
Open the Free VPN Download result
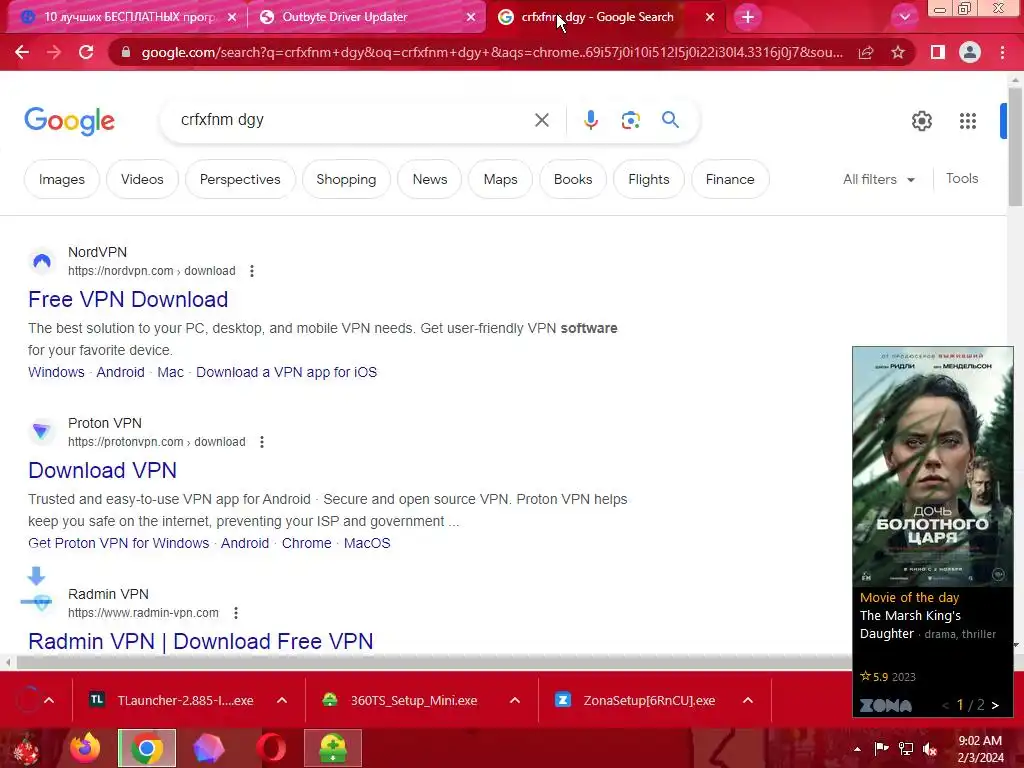(128, 299)
